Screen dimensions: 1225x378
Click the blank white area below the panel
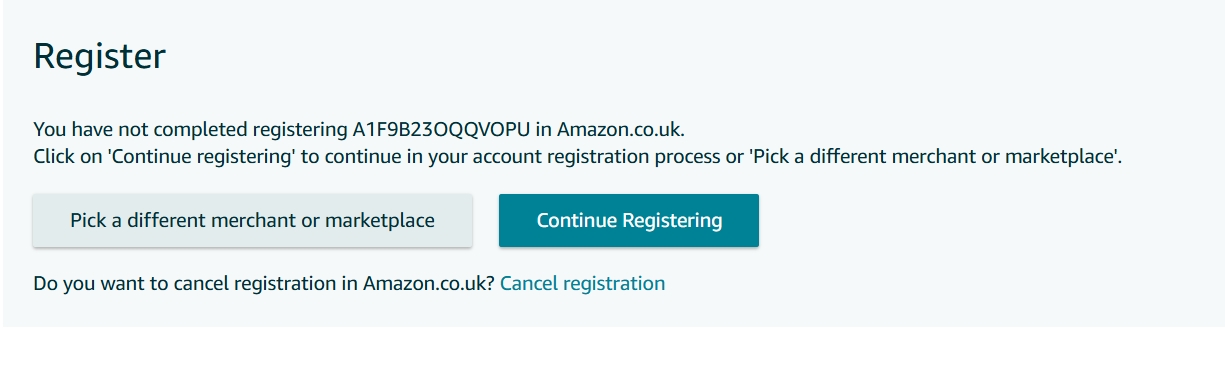coord(612,352)
